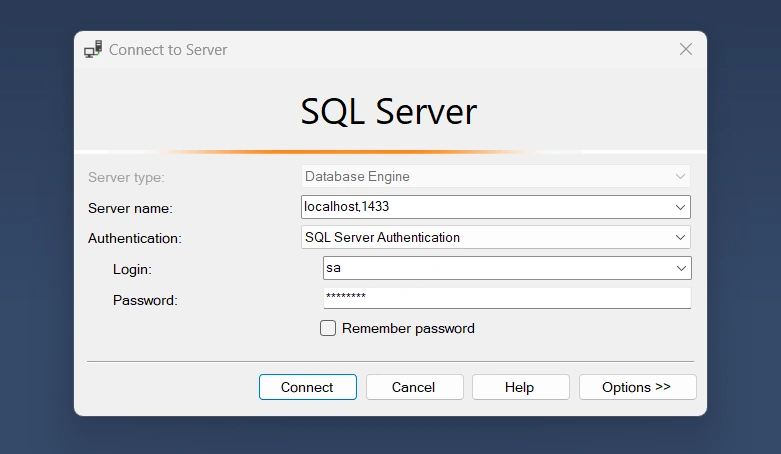The height and width of the screenshot is (454, 781).
Task: Click the masked Password field
Action: tap(507, 298)
